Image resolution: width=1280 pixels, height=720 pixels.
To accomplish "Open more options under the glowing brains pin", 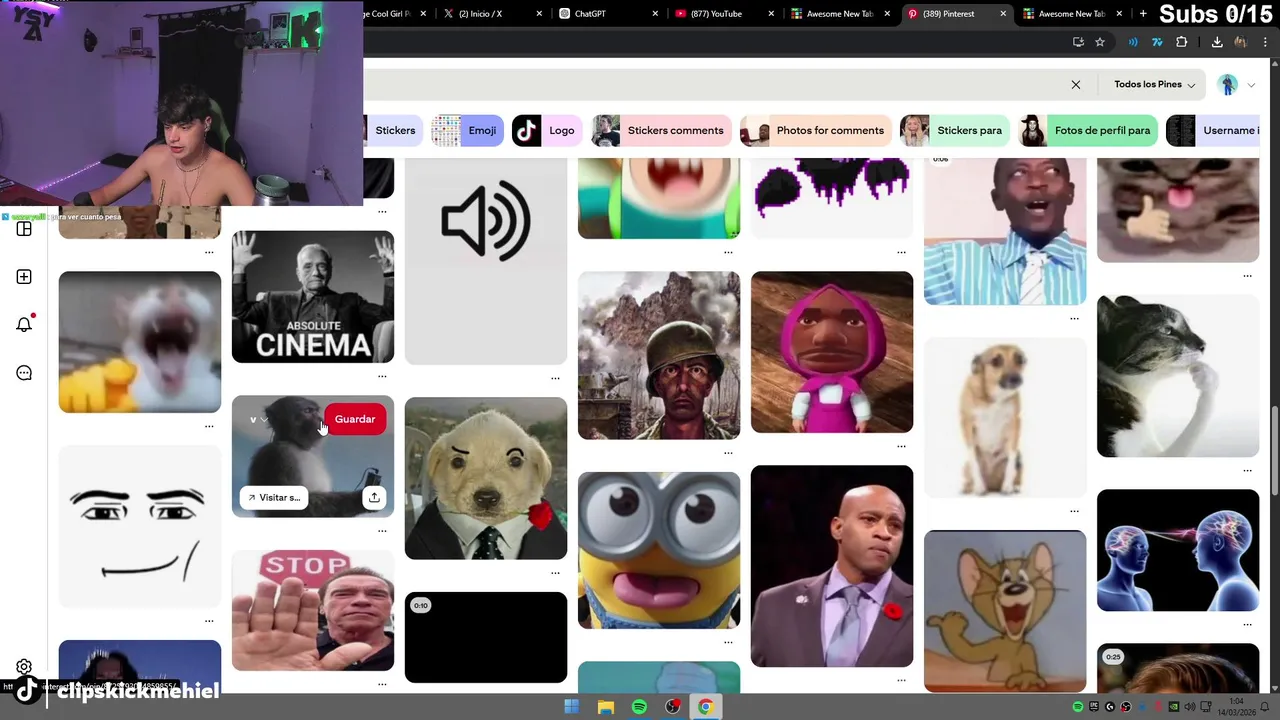I will pyautogui.click(x=1247, y=624).
